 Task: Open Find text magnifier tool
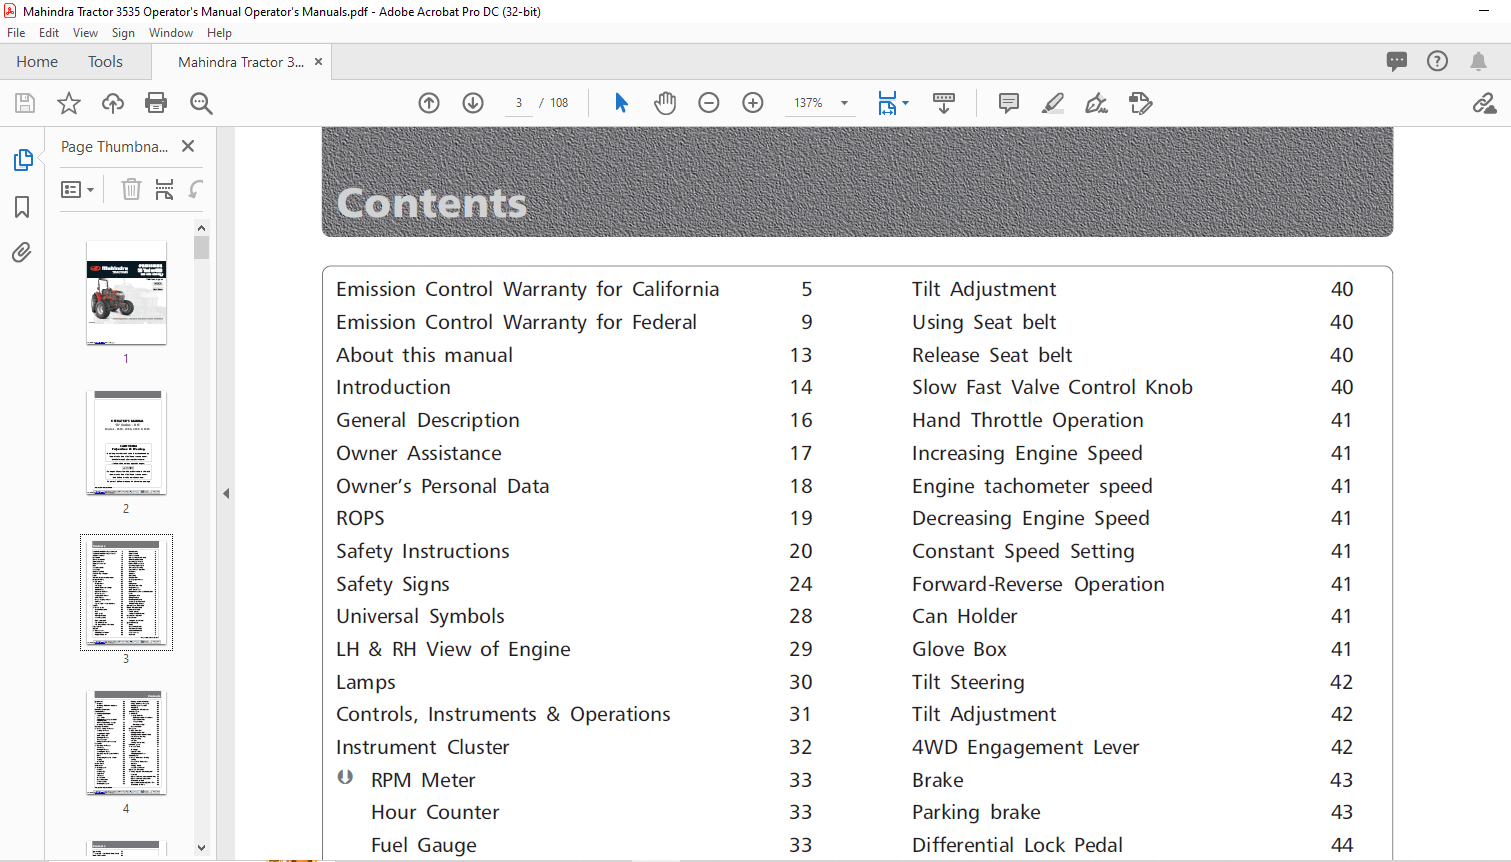point(201,103)
